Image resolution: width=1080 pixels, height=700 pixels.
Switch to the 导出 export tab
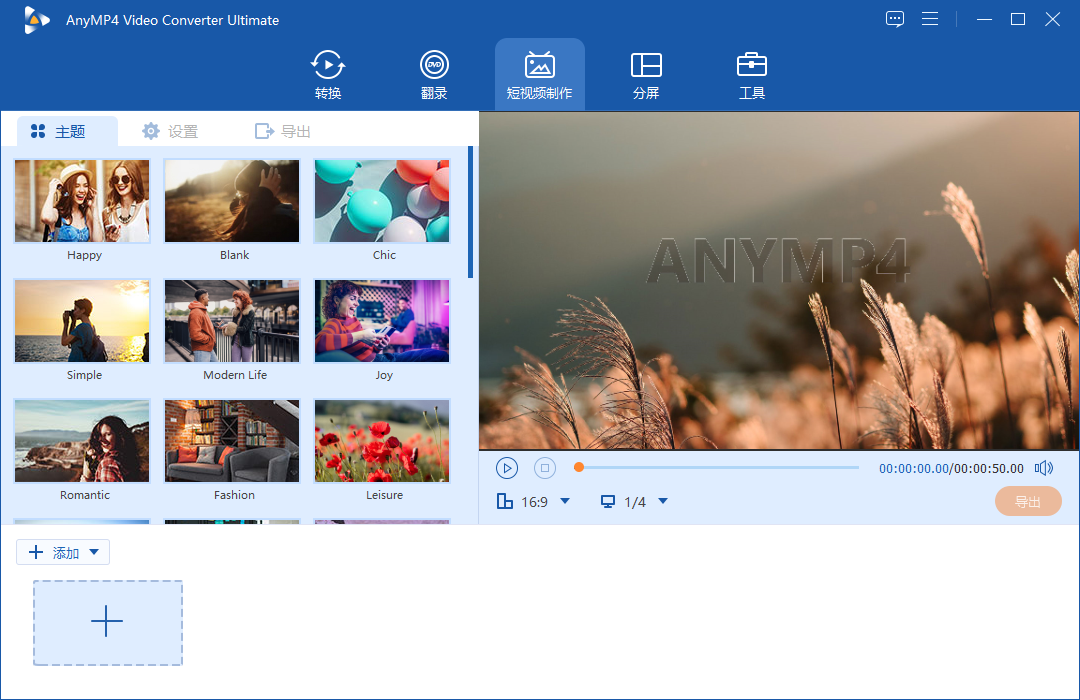tap(282, 130)
